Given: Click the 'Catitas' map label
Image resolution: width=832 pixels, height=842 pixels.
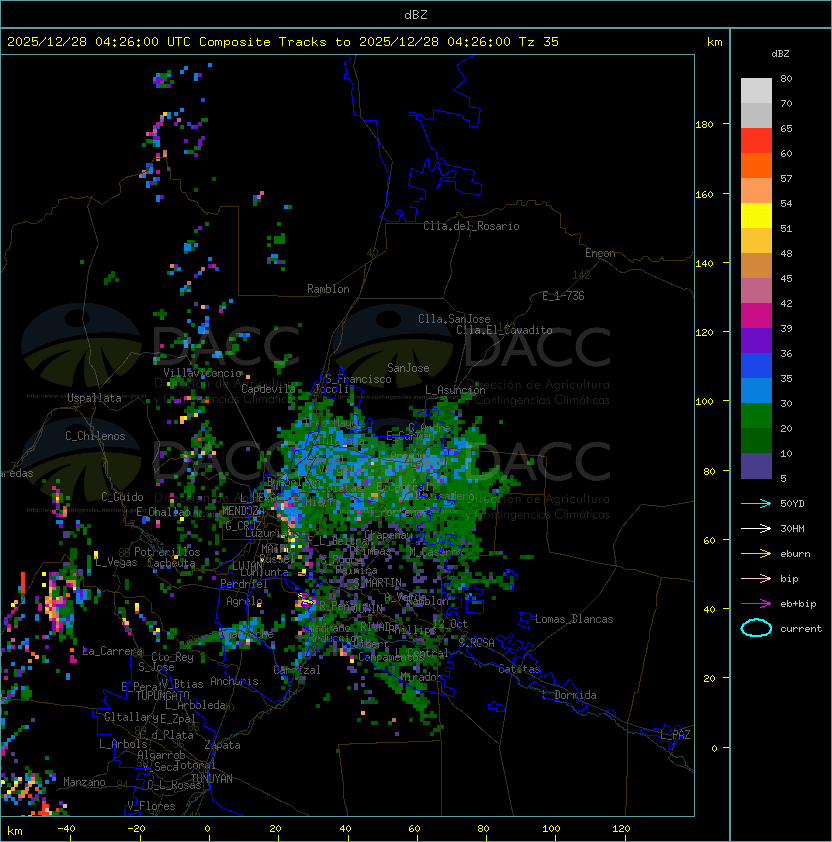Looking at the screenshot, I should tap(519, 669).
